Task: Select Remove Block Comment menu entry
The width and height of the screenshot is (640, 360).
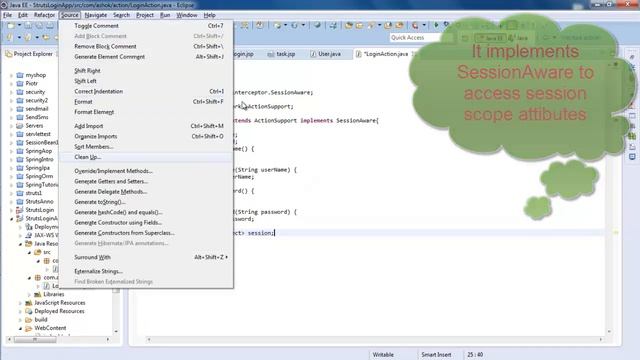Action: (x=146, y=47)
